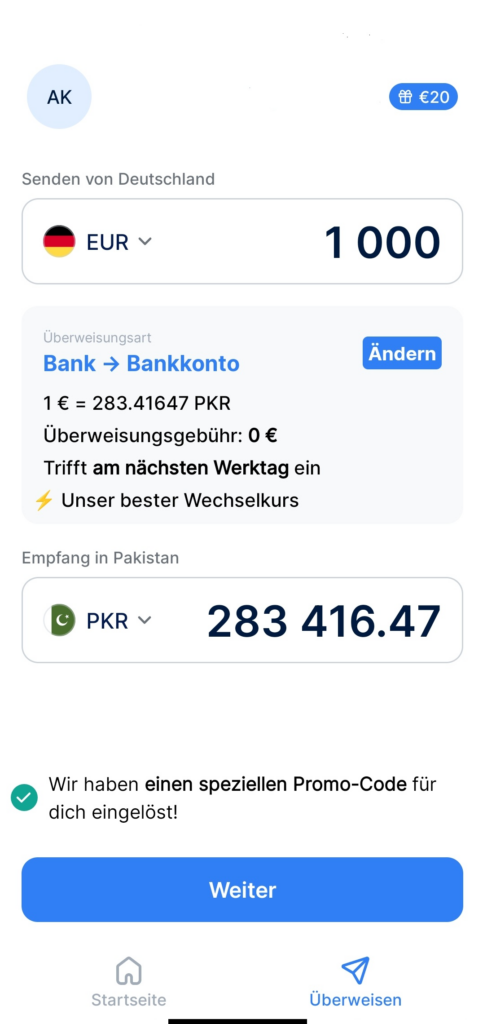Expand the PKR currency dropdown chevron
Screen dimensions: 496x1024
tap(145, 620)
